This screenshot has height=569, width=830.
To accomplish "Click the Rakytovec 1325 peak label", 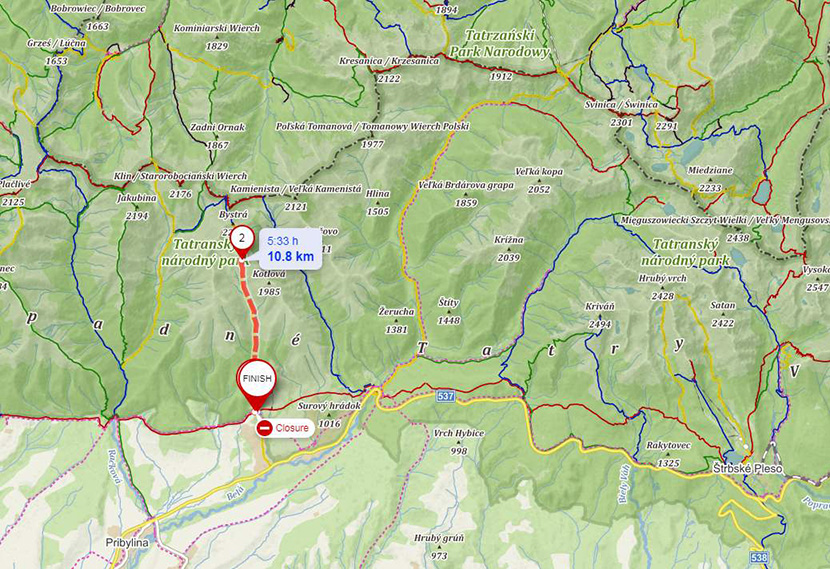I will click(x=668, y=454).
